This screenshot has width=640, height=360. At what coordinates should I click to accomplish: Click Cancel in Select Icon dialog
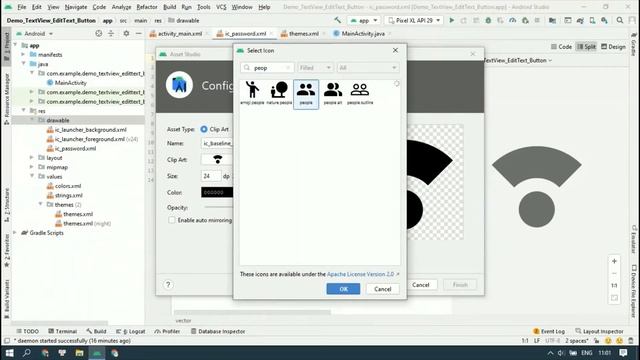382,289
